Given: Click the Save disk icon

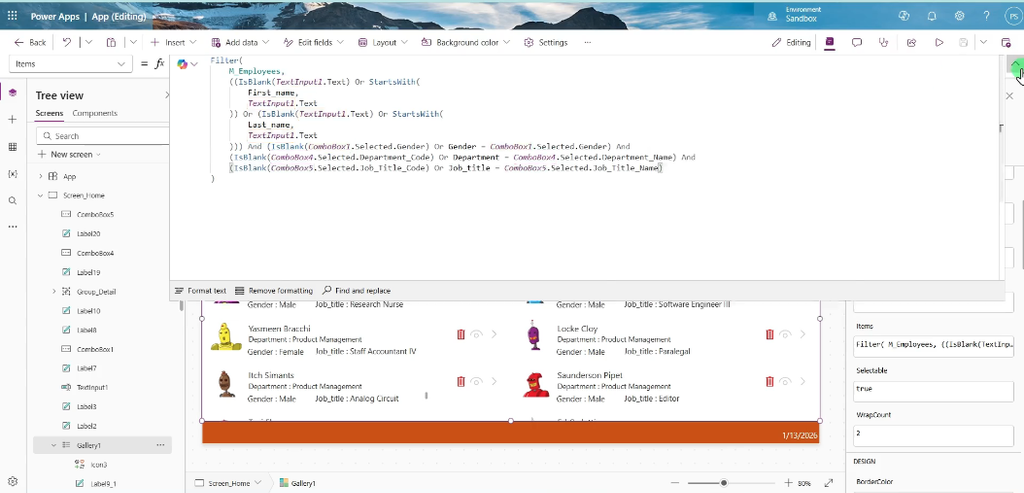Looking at the screenshot, I should [x=963, y=42].
